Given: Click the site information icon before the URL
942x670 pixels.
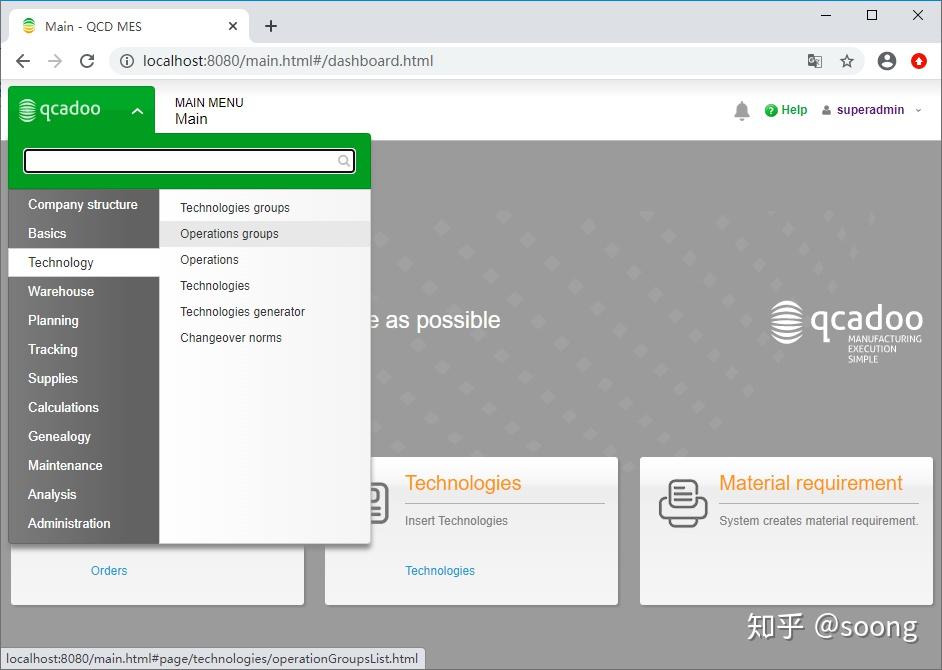Looking at the screenshot, I should [x=126, y=61].
